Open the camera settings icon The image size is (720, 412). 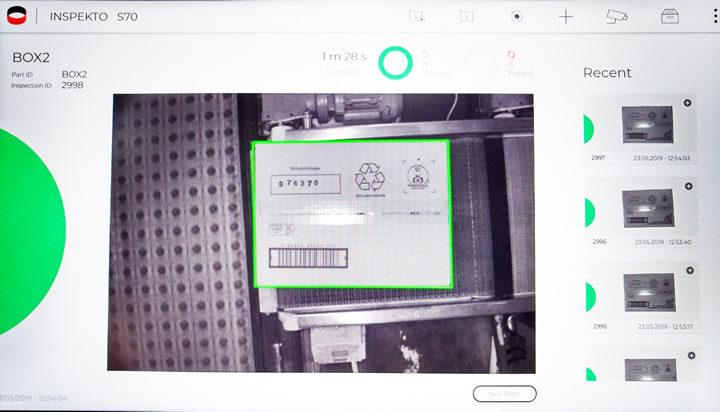click(617, 17)
